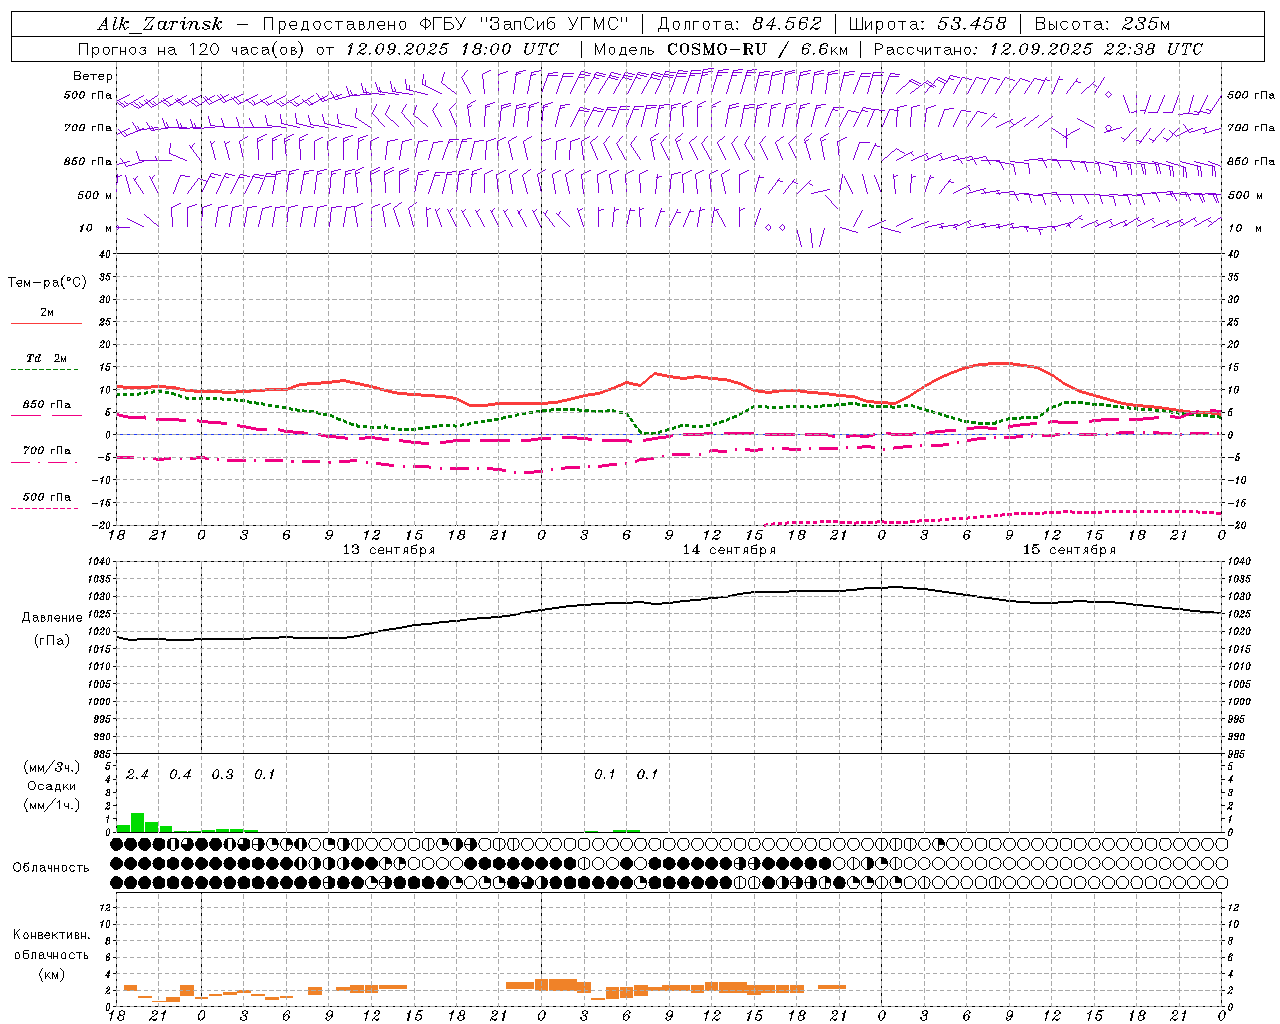Select the 500 гПа temperature legend entry

point(47,497)
